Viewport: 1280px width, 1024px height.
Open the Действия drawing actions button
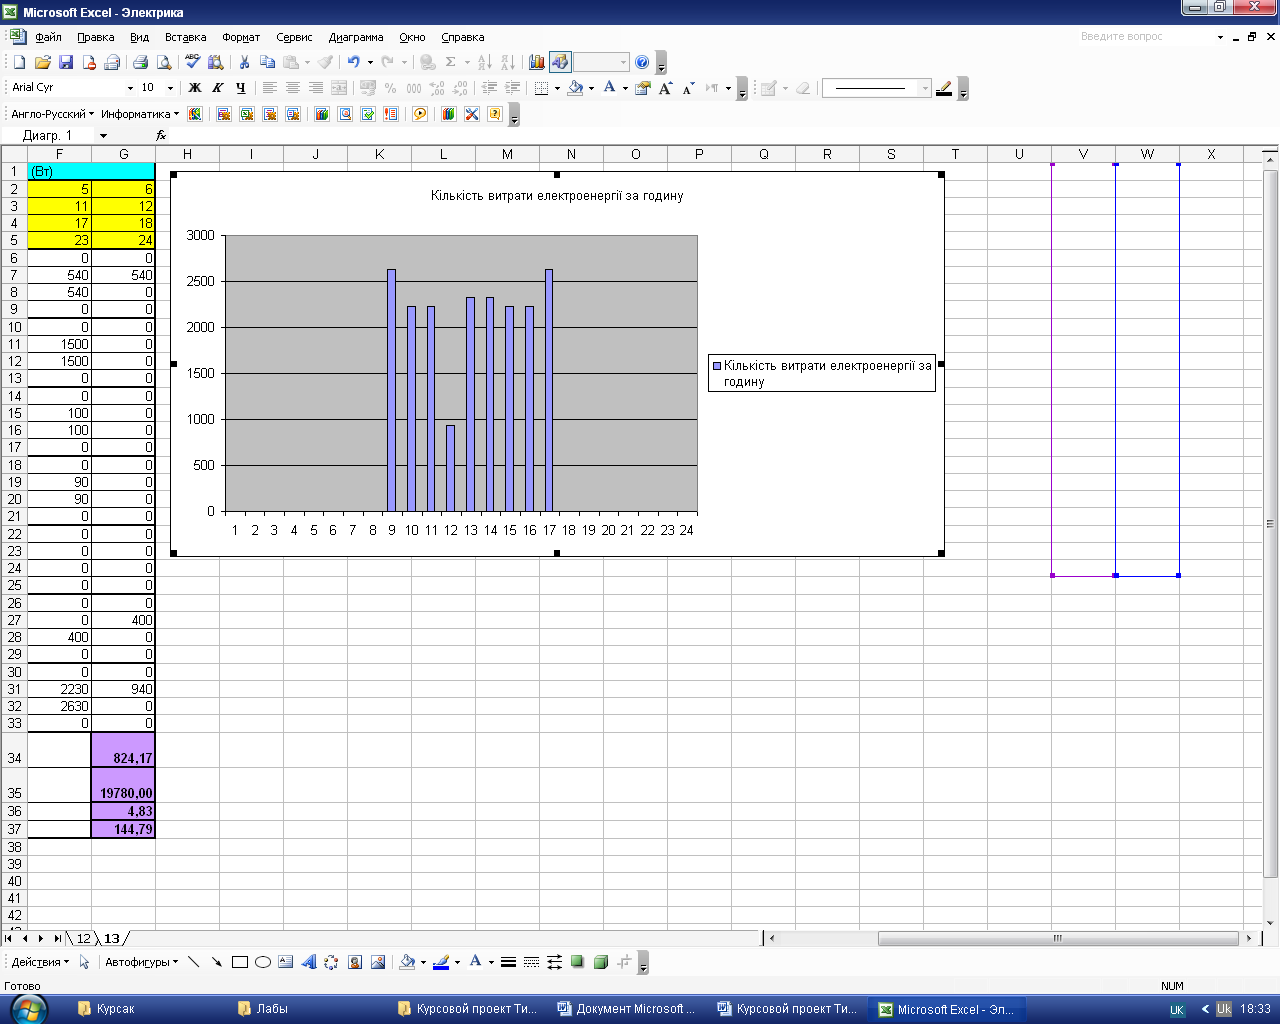pyautogui.click(x=40, y=962)
